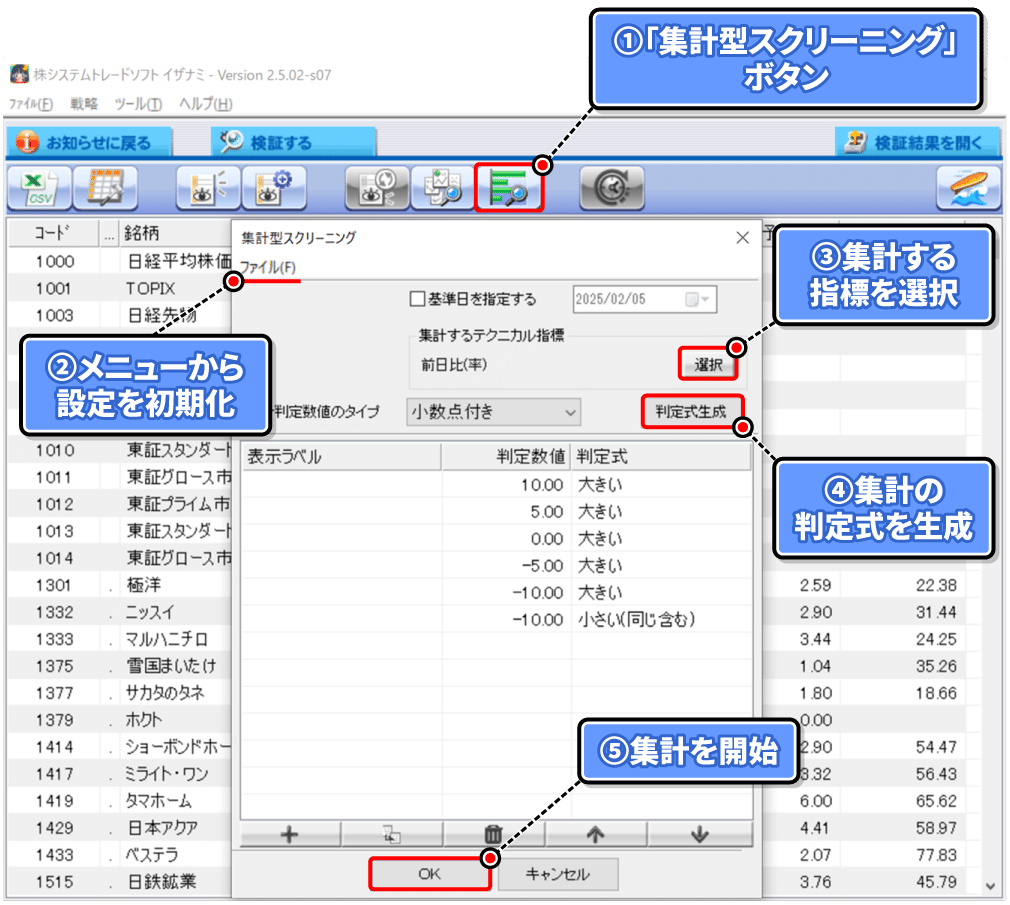Select the 小さい(同じ含む) condition row
This screenshot has width=1010, height=905.
(x=496, y=620)
